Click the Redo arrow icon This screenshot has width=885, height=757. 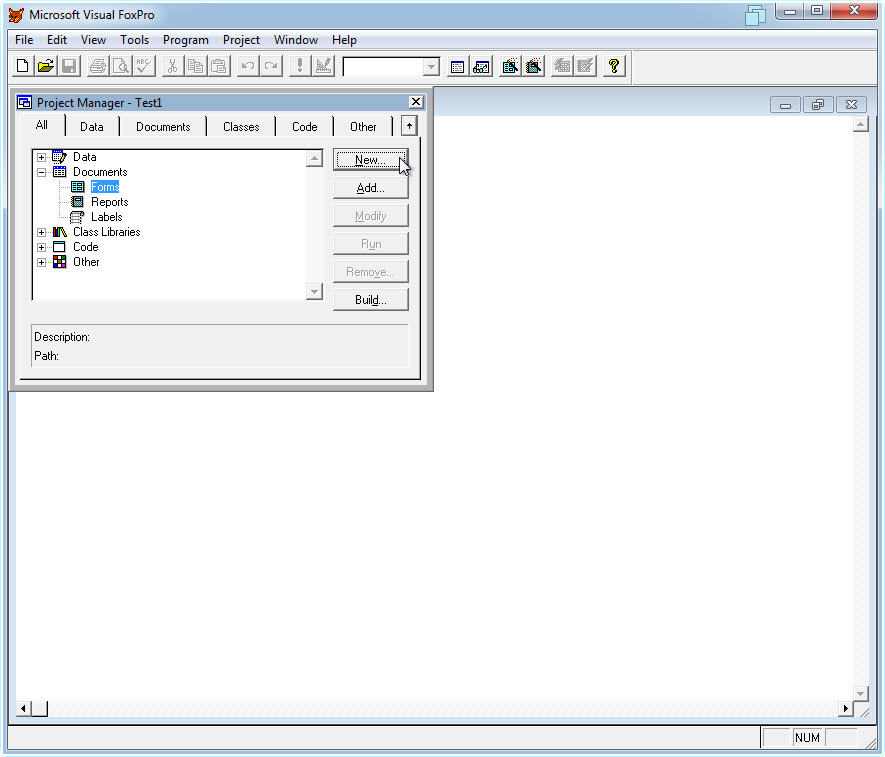(270, 66)
